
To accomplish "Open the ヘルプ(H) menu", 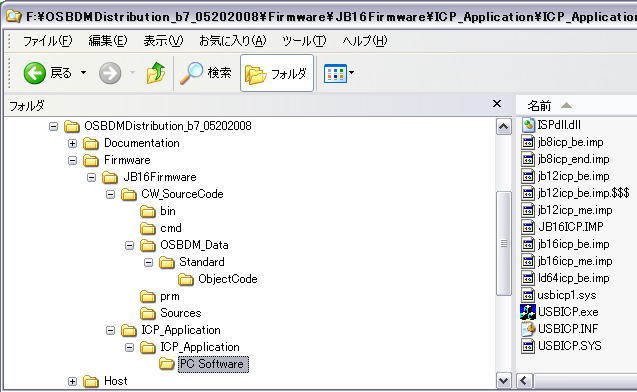I will (364, 41).
